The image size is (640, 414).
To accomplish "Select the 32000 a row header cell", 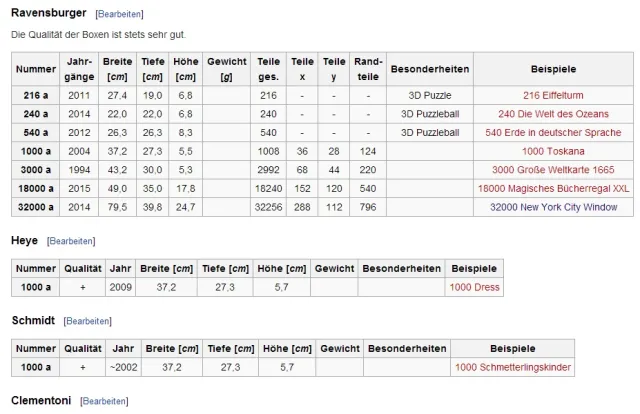I will tap(36, 207).
